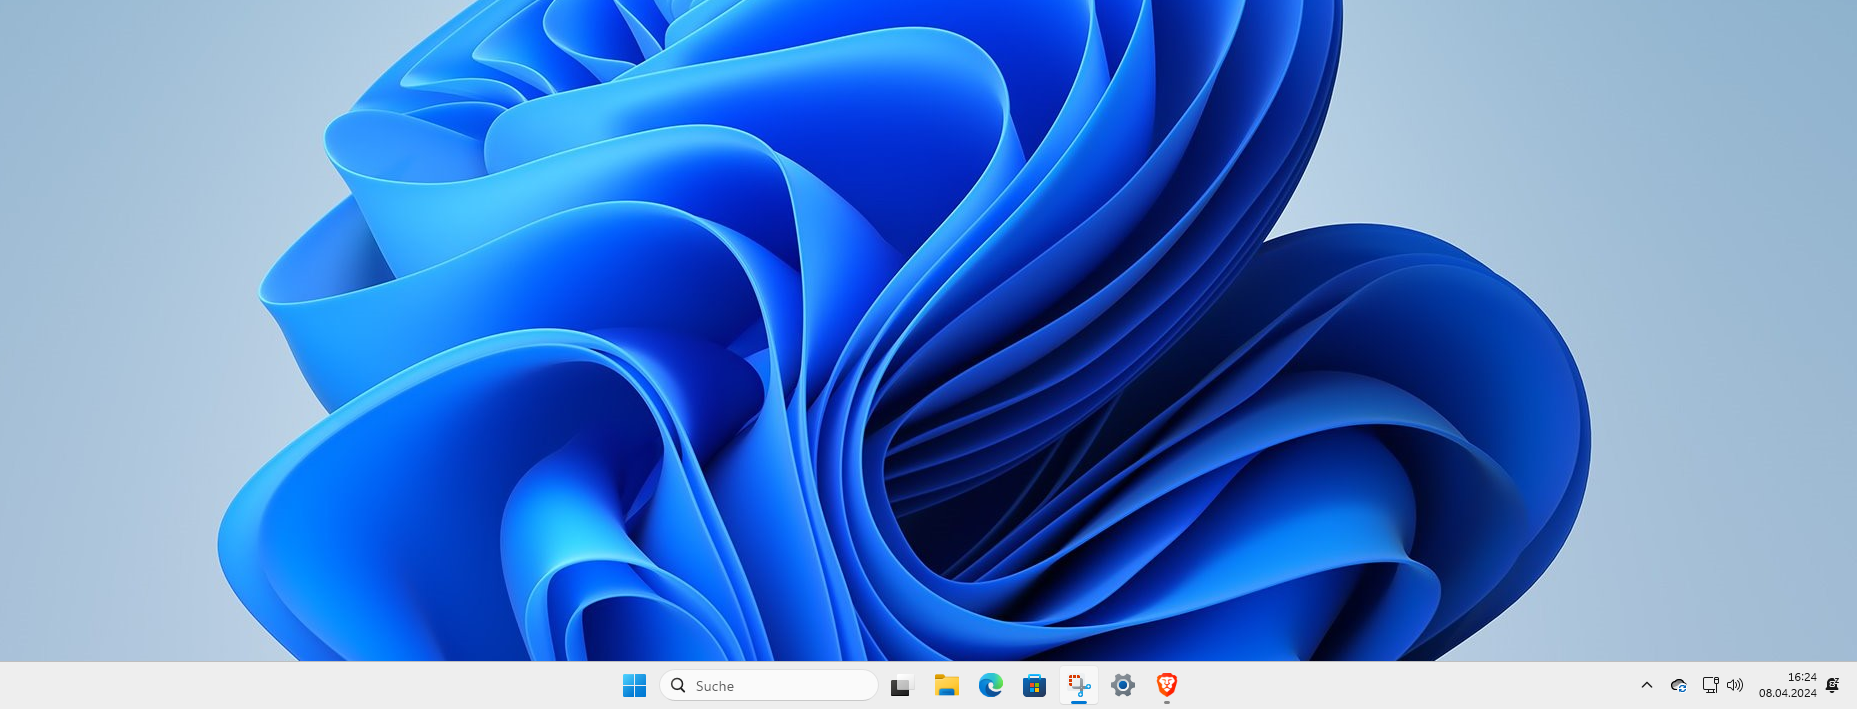Open Microsoft Edge browser

tap(990, 685)
